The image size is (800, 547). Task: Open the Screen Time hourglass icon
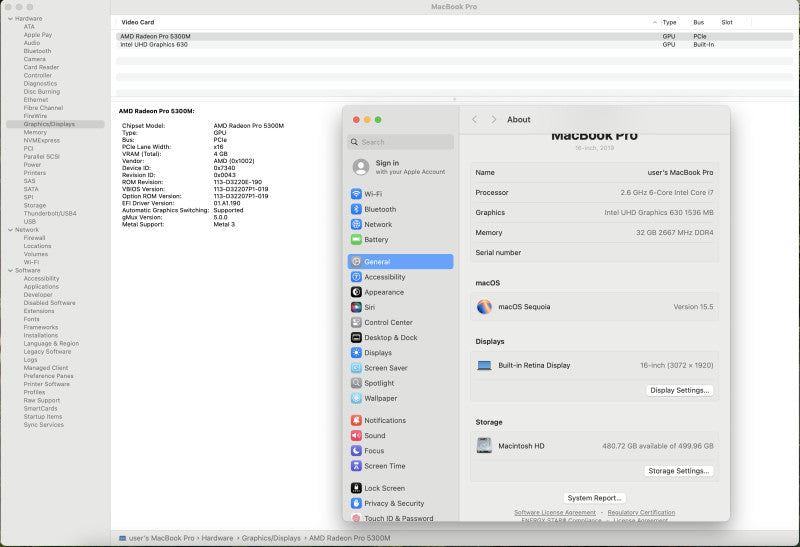[356, 466]
